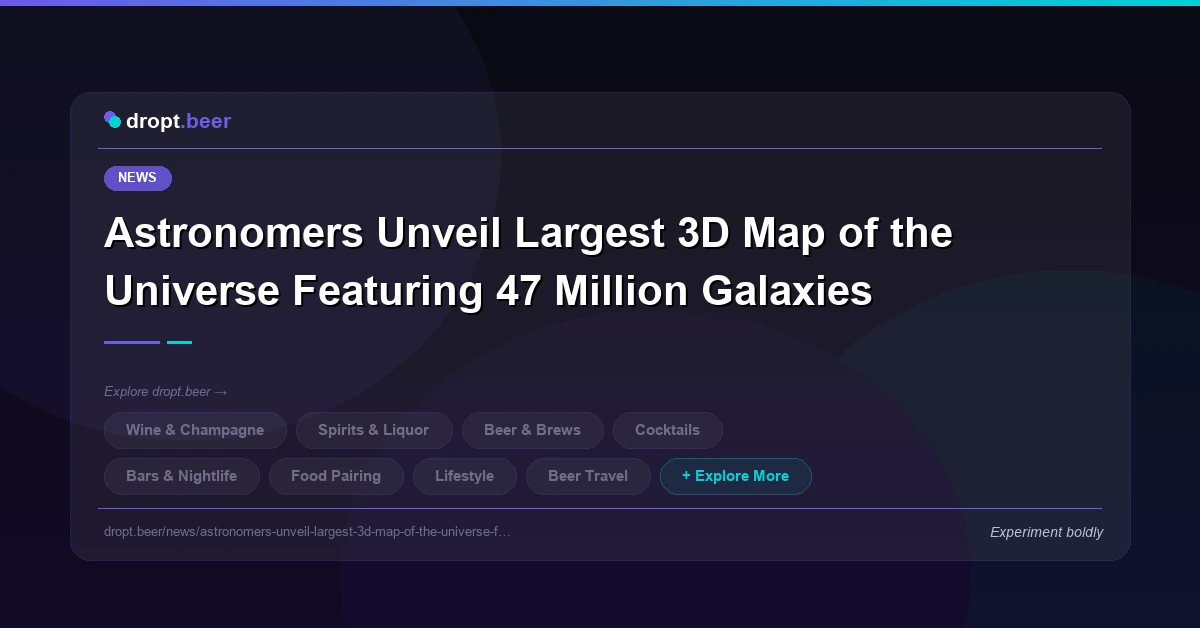Viewport: 1200px width, 628px height.
Task: Expand the Explore More button
Action: coord(736,476)
